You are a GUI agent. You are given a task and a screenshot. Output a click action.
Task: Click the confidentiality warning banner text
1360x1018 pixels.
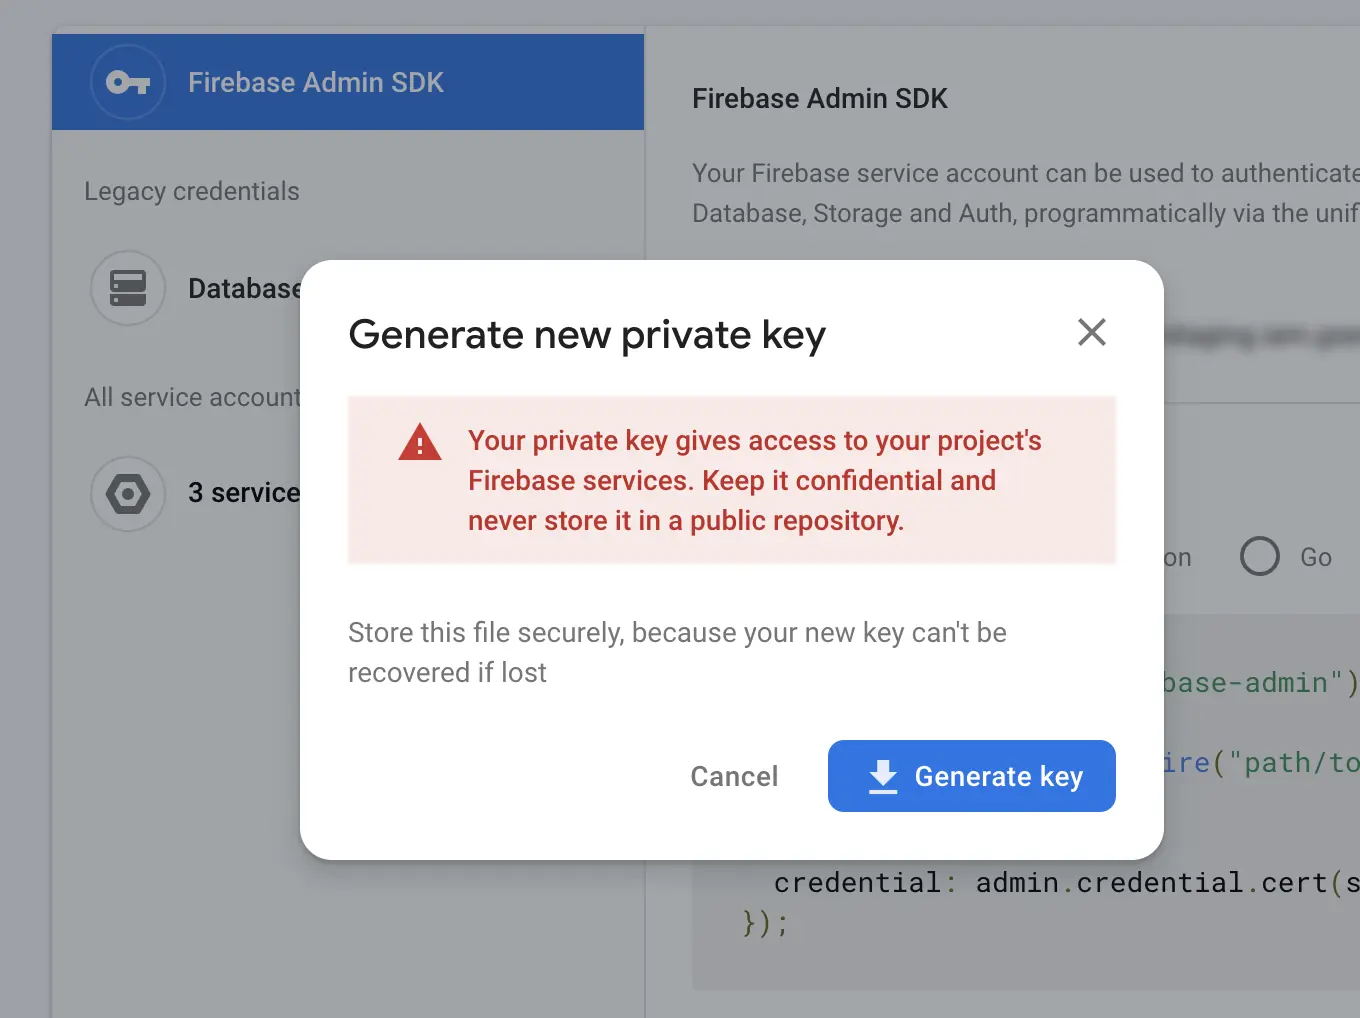click(x=754, y=480)
